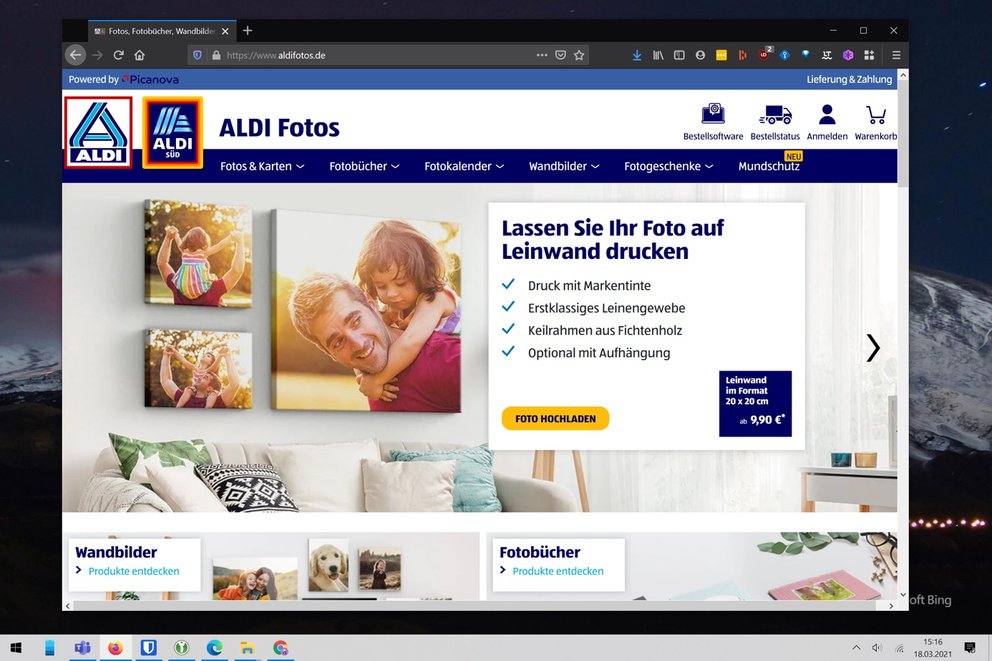992x661 pixels.
Task: Go back with the browser back arrow
Action: (75, 55)
